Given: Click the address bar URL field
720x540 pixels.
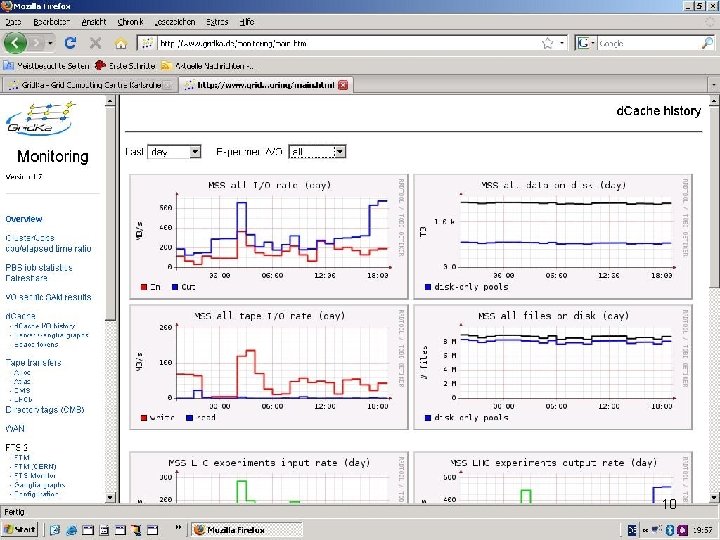Looking at the screenshot, I should click(348, 43).
